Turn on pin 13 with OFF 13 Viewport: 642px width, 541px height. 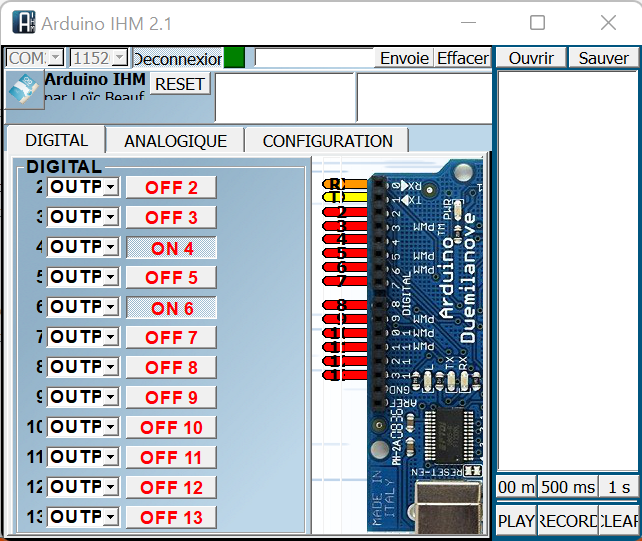pyautogui.click(x=171, y=517)
